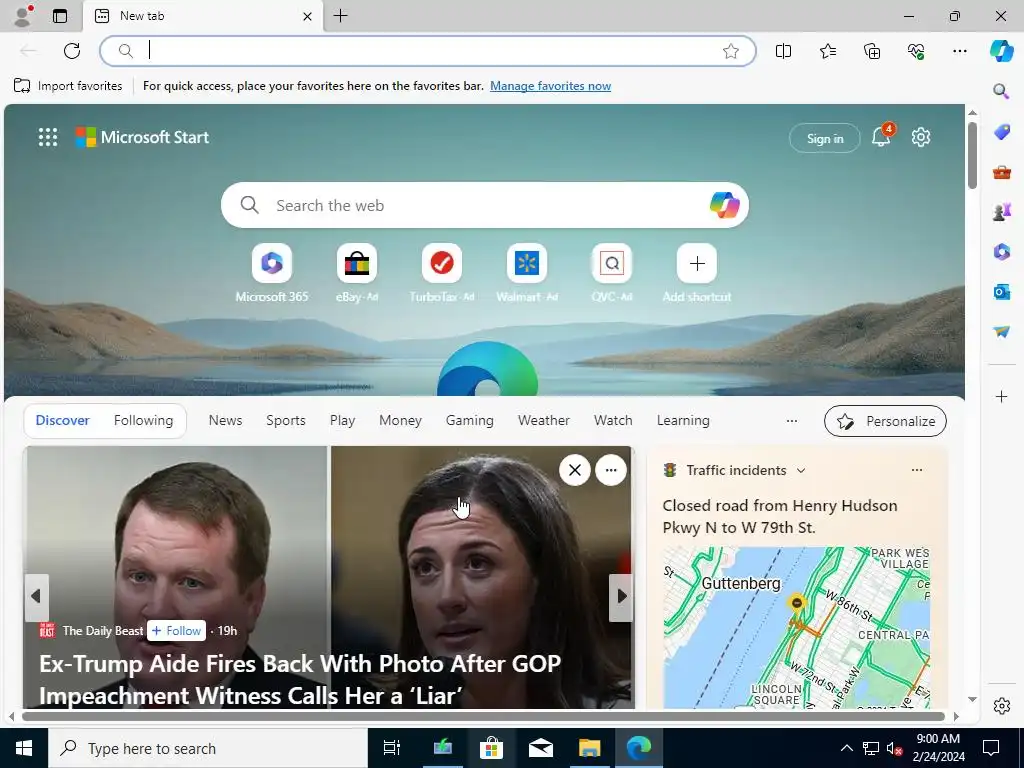Click Sign in button
Viewport: 1024px width, 768px height.
pyautogui.click(x=825, y=138)
